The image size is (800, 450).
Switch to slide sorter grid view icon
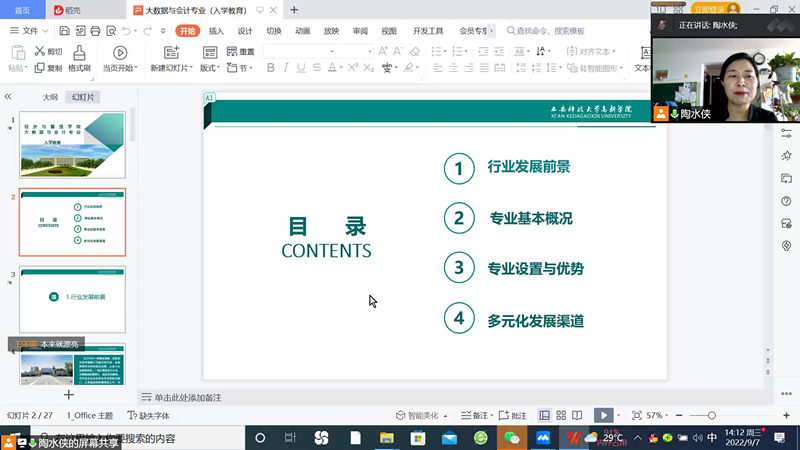tap(561, 415)
